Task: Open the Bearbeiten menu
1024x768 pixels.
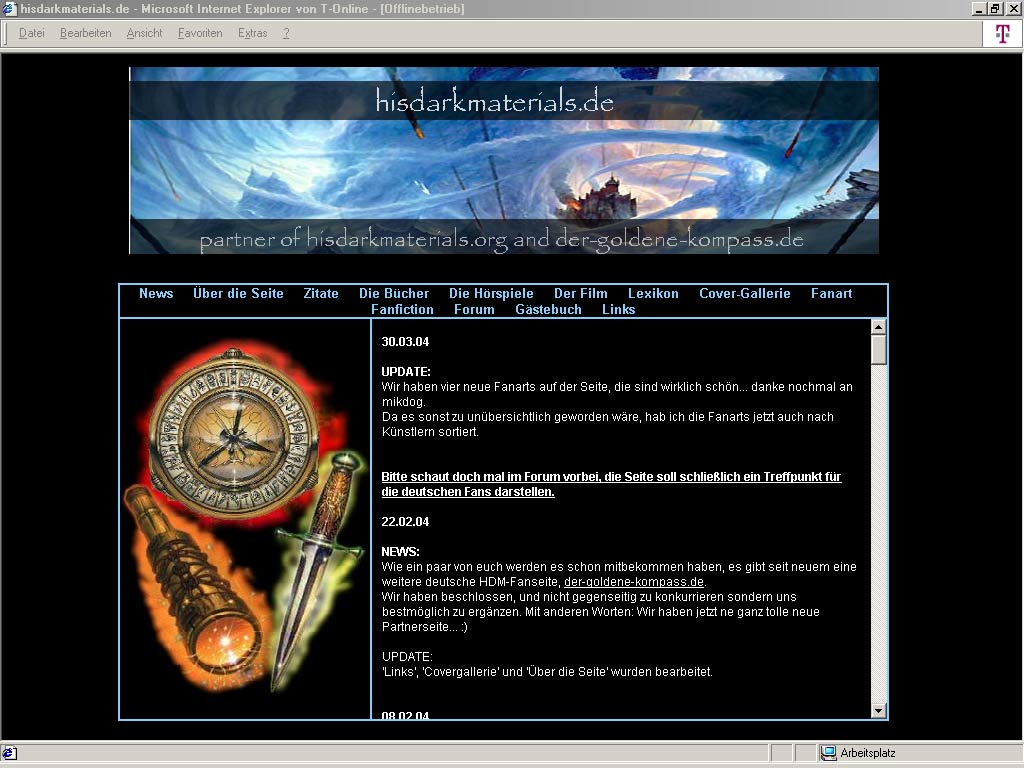Action: pyautogui.click(x=86, y=33)
